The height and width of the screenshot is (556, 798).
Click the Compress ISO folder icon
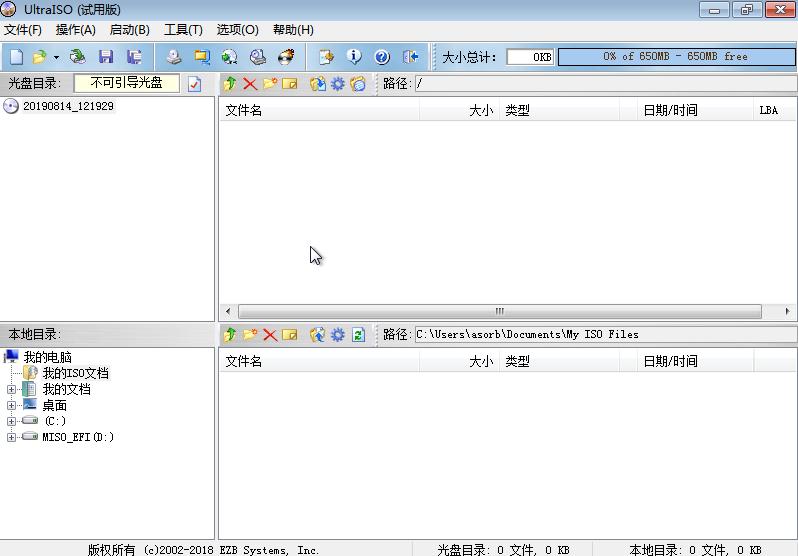pos(202,57)
